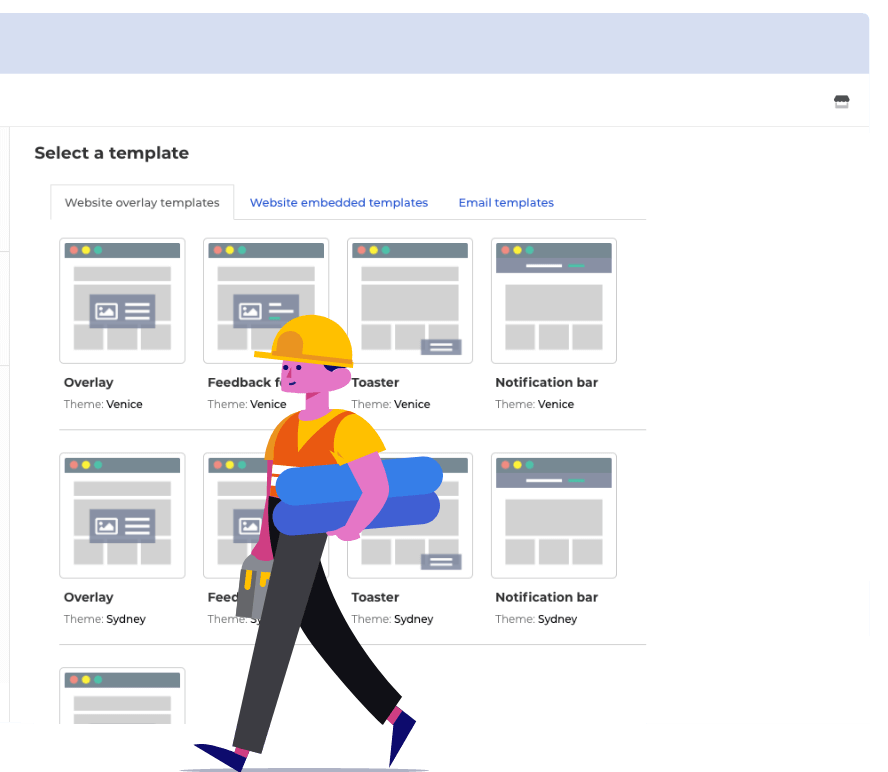888x772 pixels.
Task: Click the image icon inside Overlay Sydney preview
Action: 104,528
